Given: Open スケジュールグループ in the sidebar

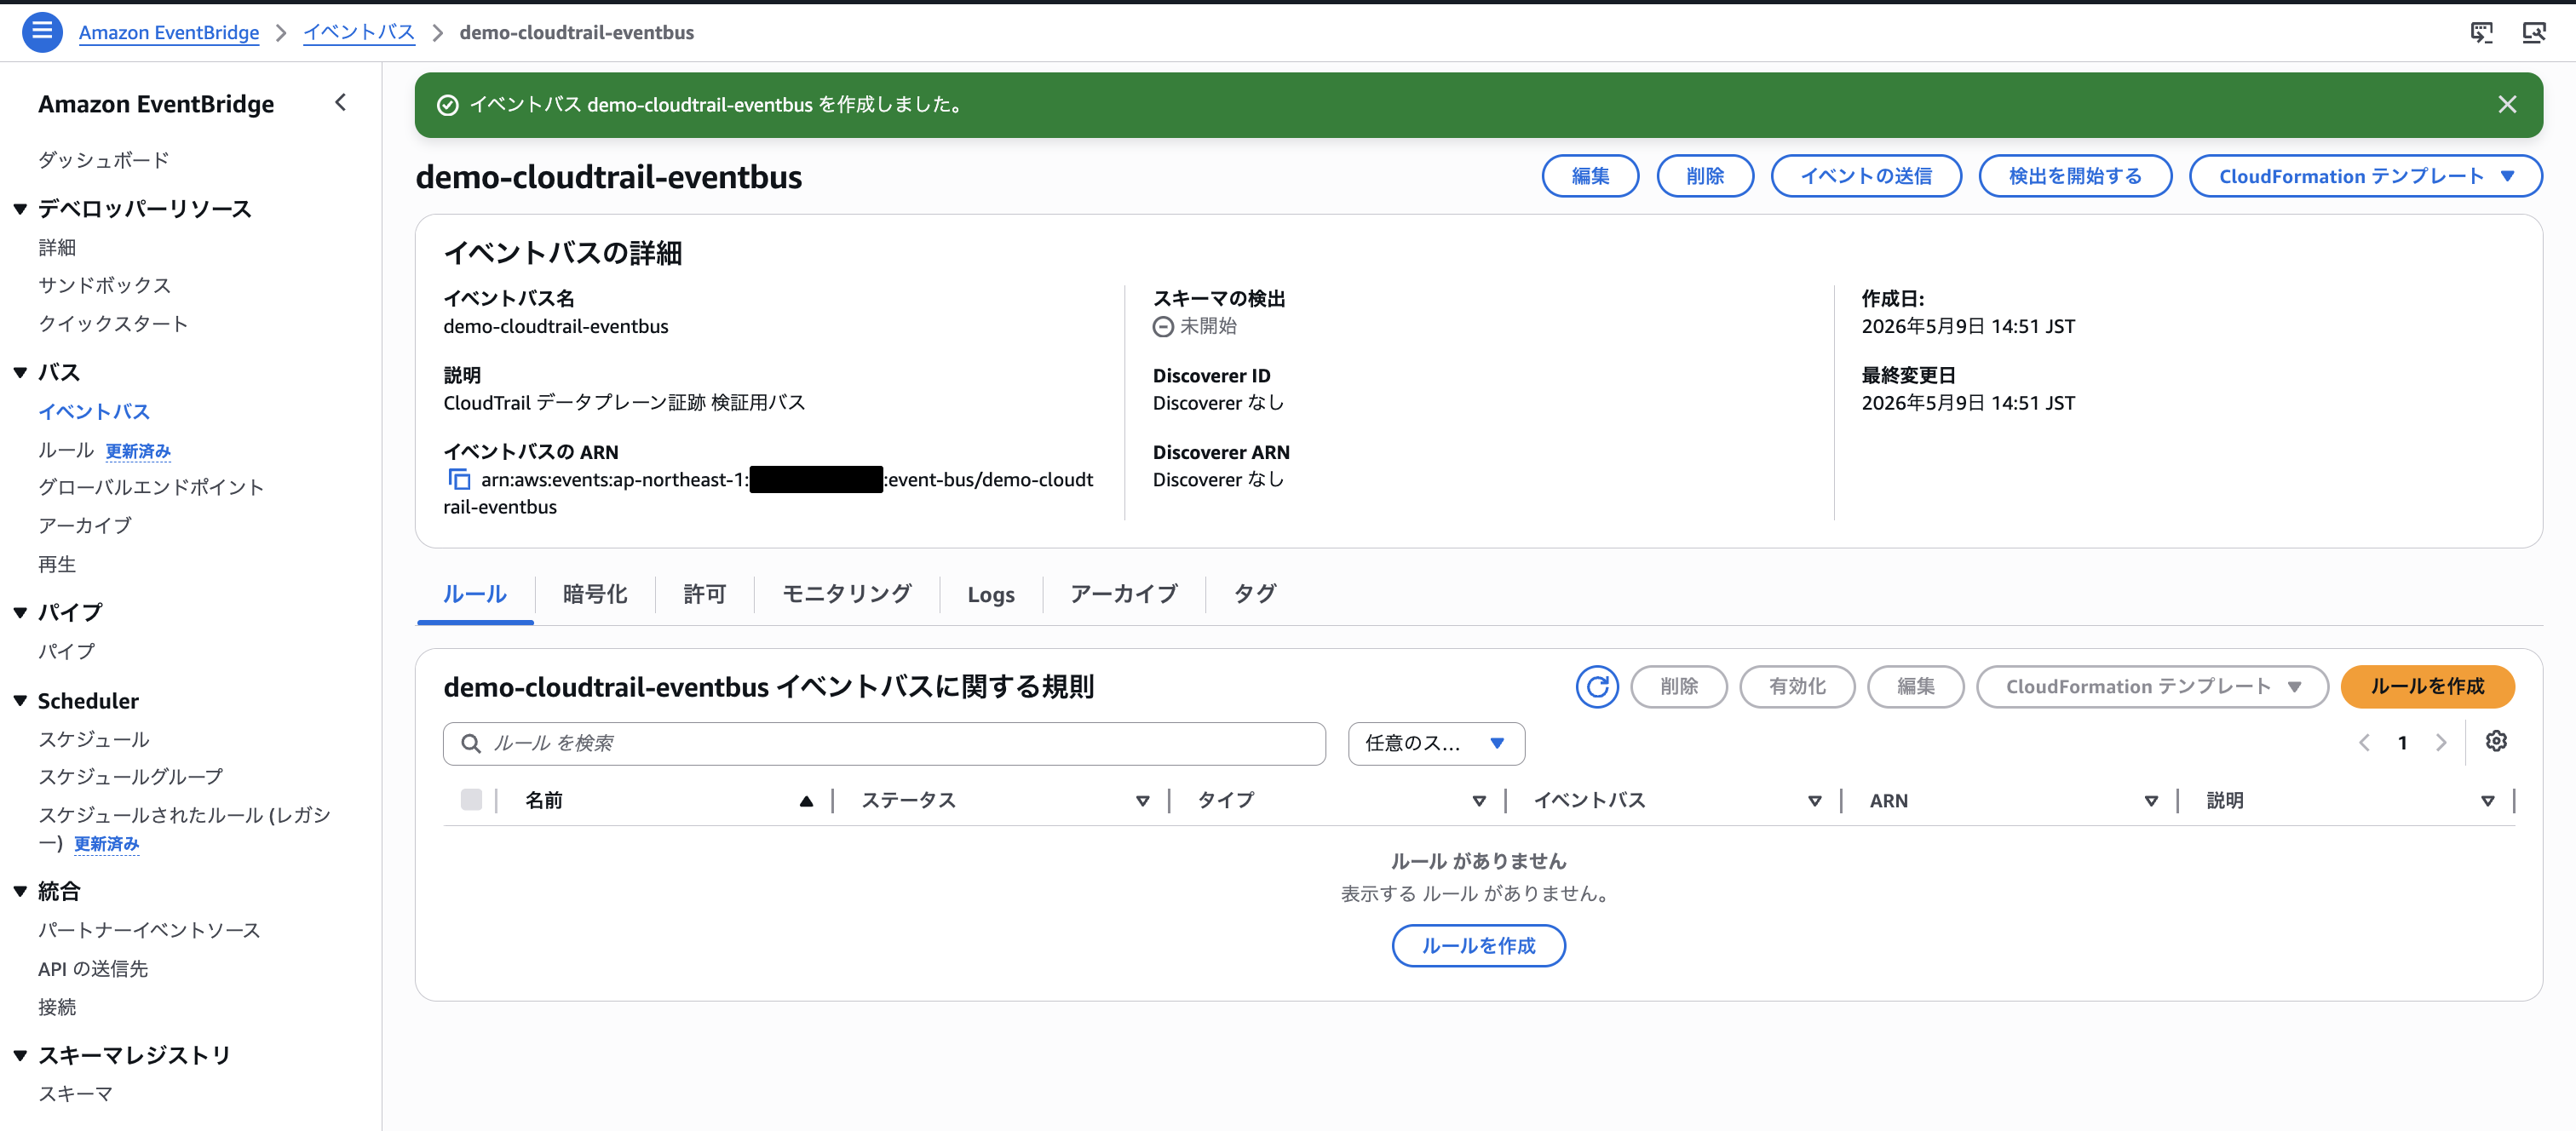Looking at the screenshot, I should pyautogui.click(x=131, y=776).
